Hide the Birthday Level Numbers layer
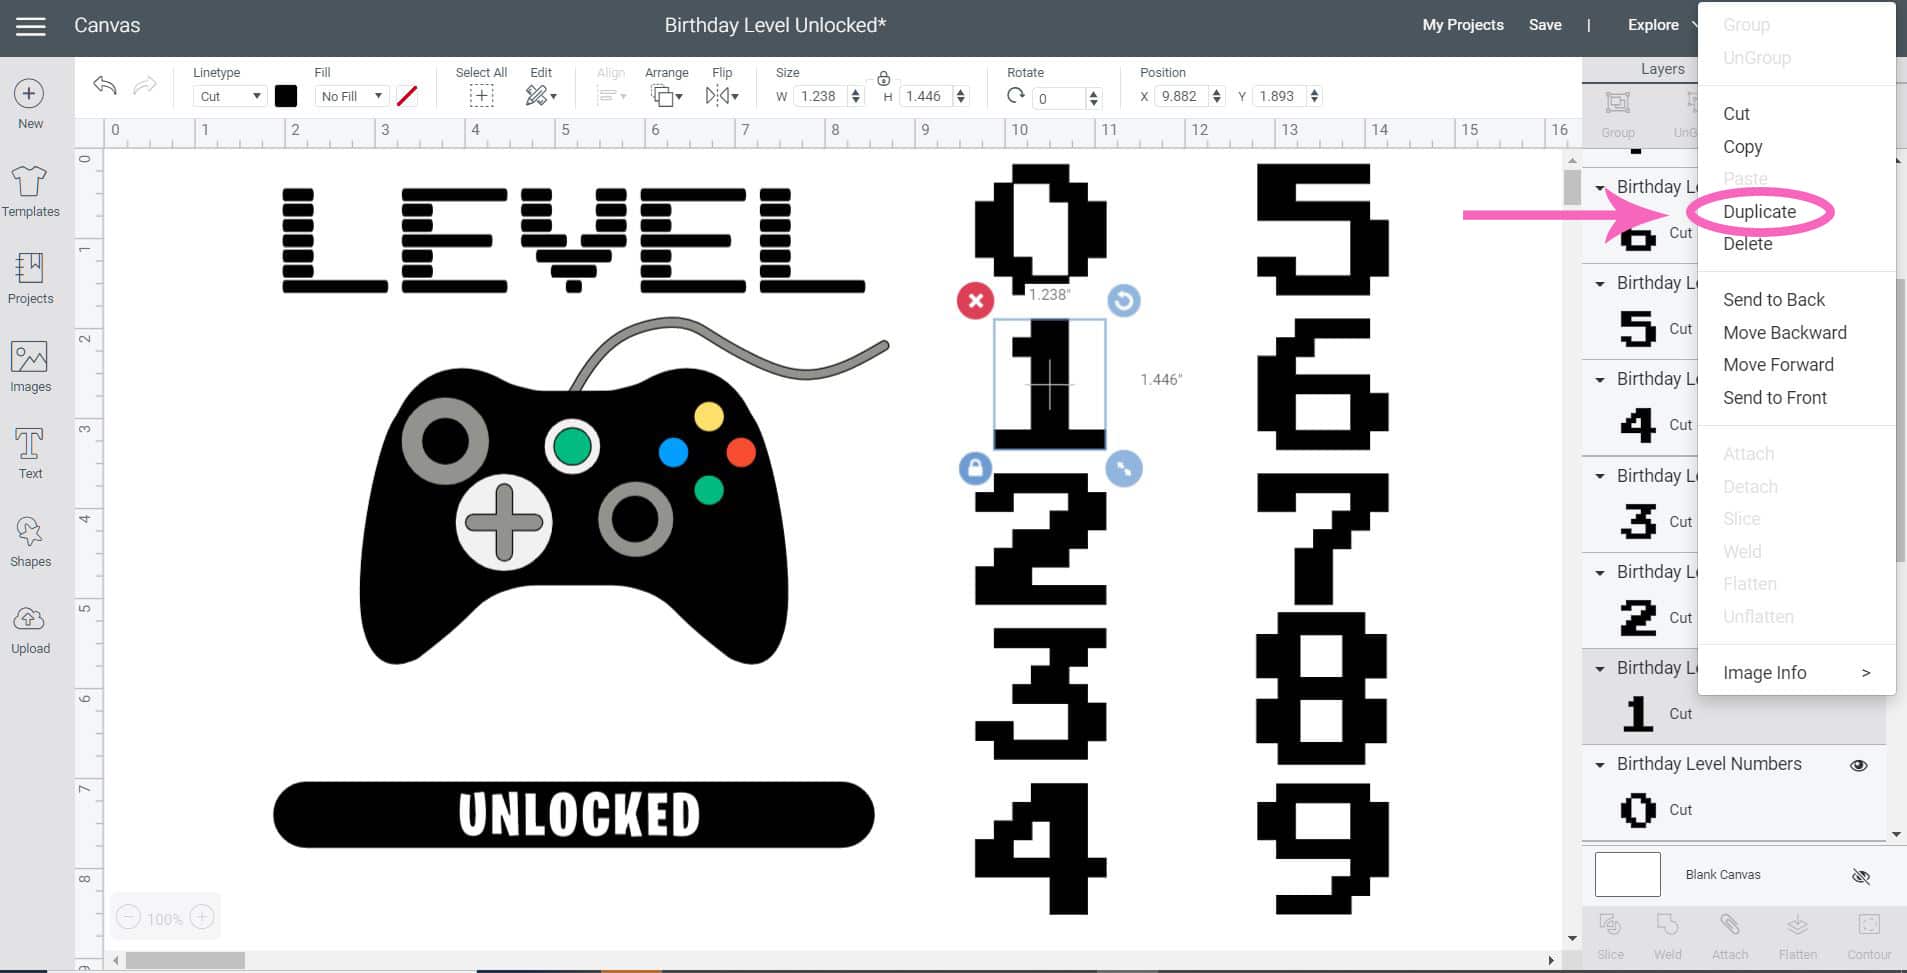Screen dimensions: 1907x973 [1859, 766]
